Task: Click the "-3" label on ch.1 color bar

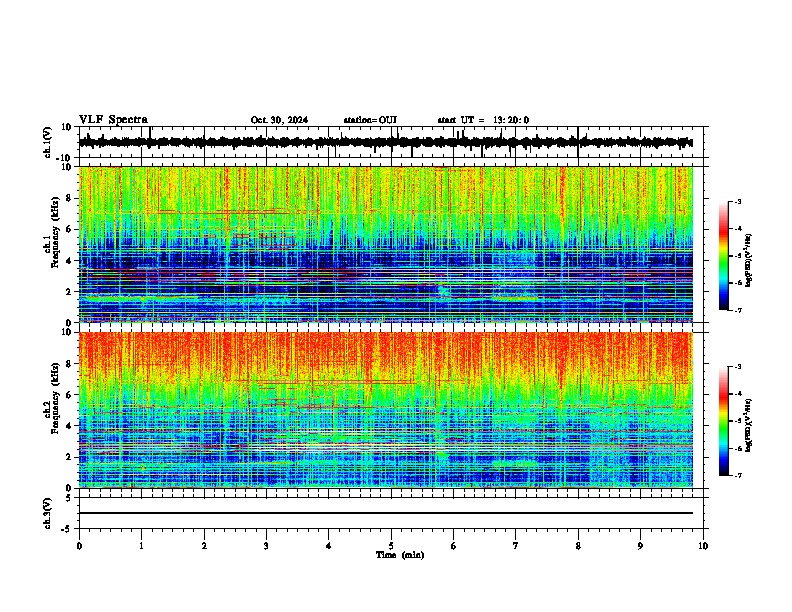Action: pyautogui.click(x=737, y=201)
